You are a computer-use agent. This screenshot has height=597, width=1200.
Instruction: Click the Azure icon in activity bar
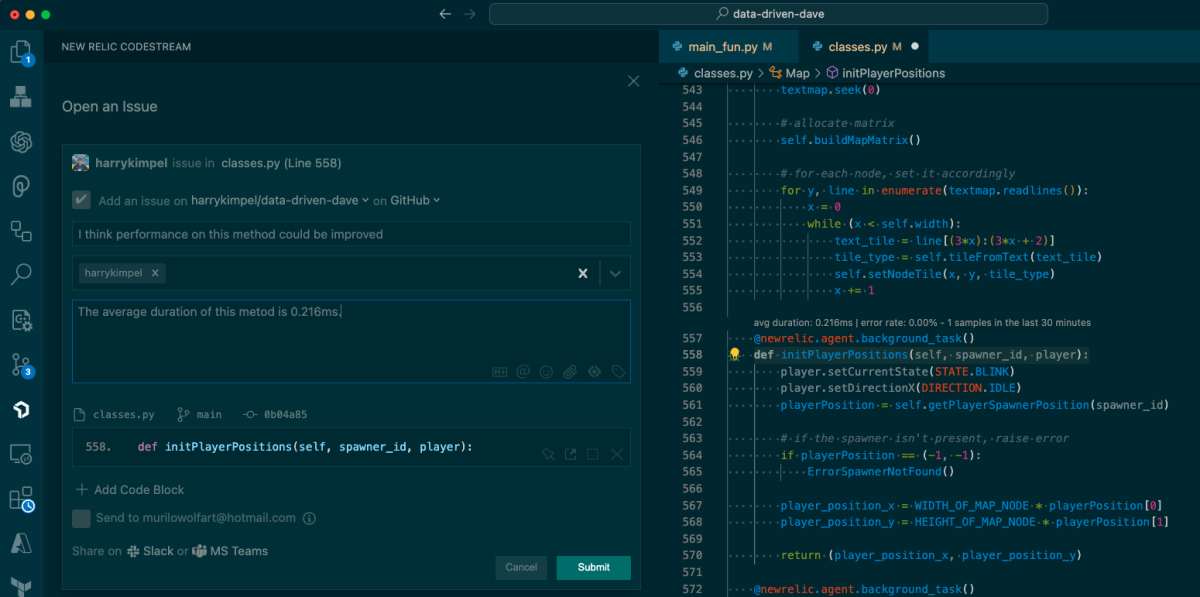pyautogui.click(x=21, y=543)
